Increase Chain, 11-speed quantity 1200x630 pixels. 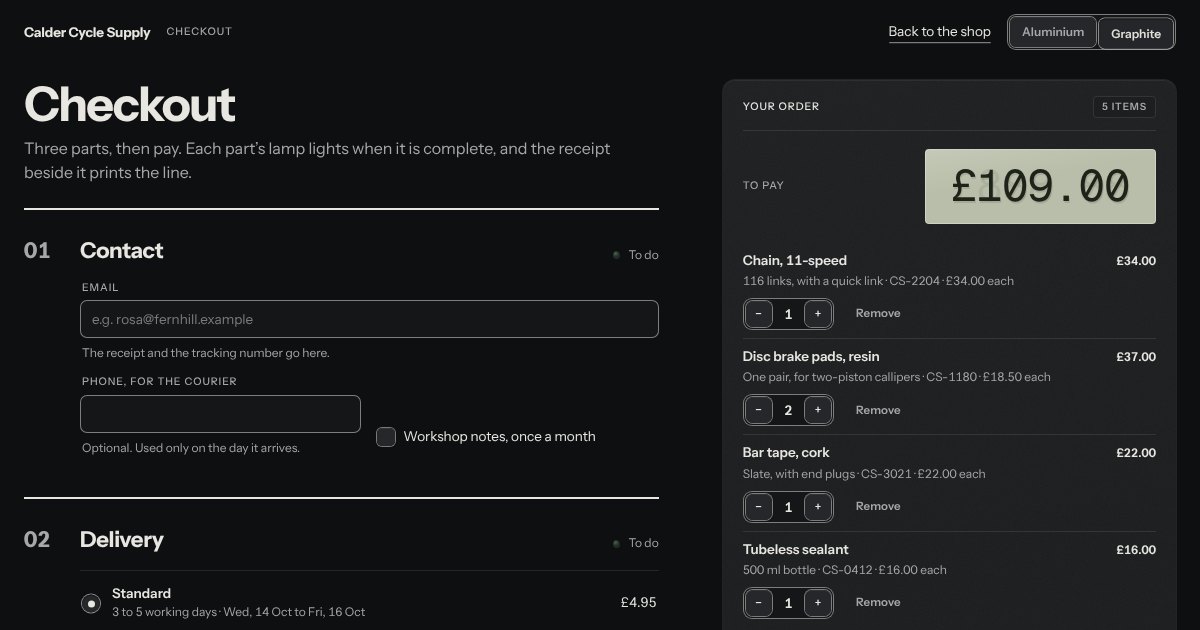coord(818,314)
